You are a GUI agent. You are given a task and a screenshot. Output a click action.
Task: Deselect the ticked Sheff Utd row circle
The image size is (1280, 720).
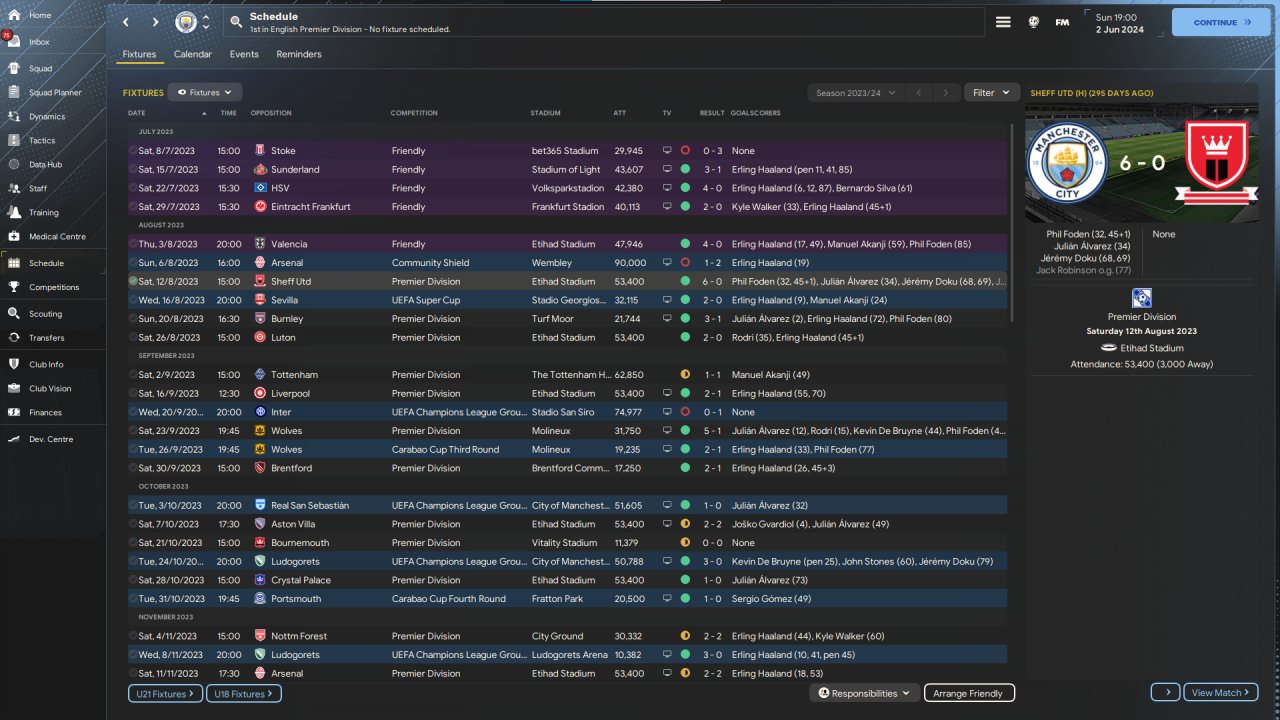(133, 282)
